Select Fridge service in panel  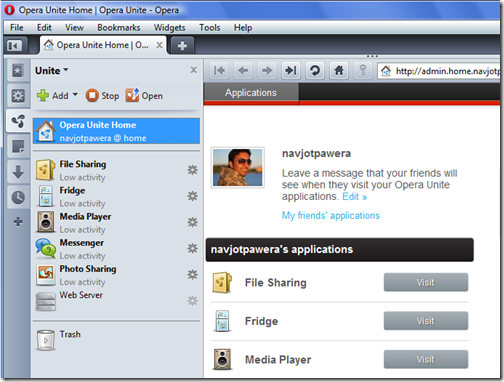point(116,197)
